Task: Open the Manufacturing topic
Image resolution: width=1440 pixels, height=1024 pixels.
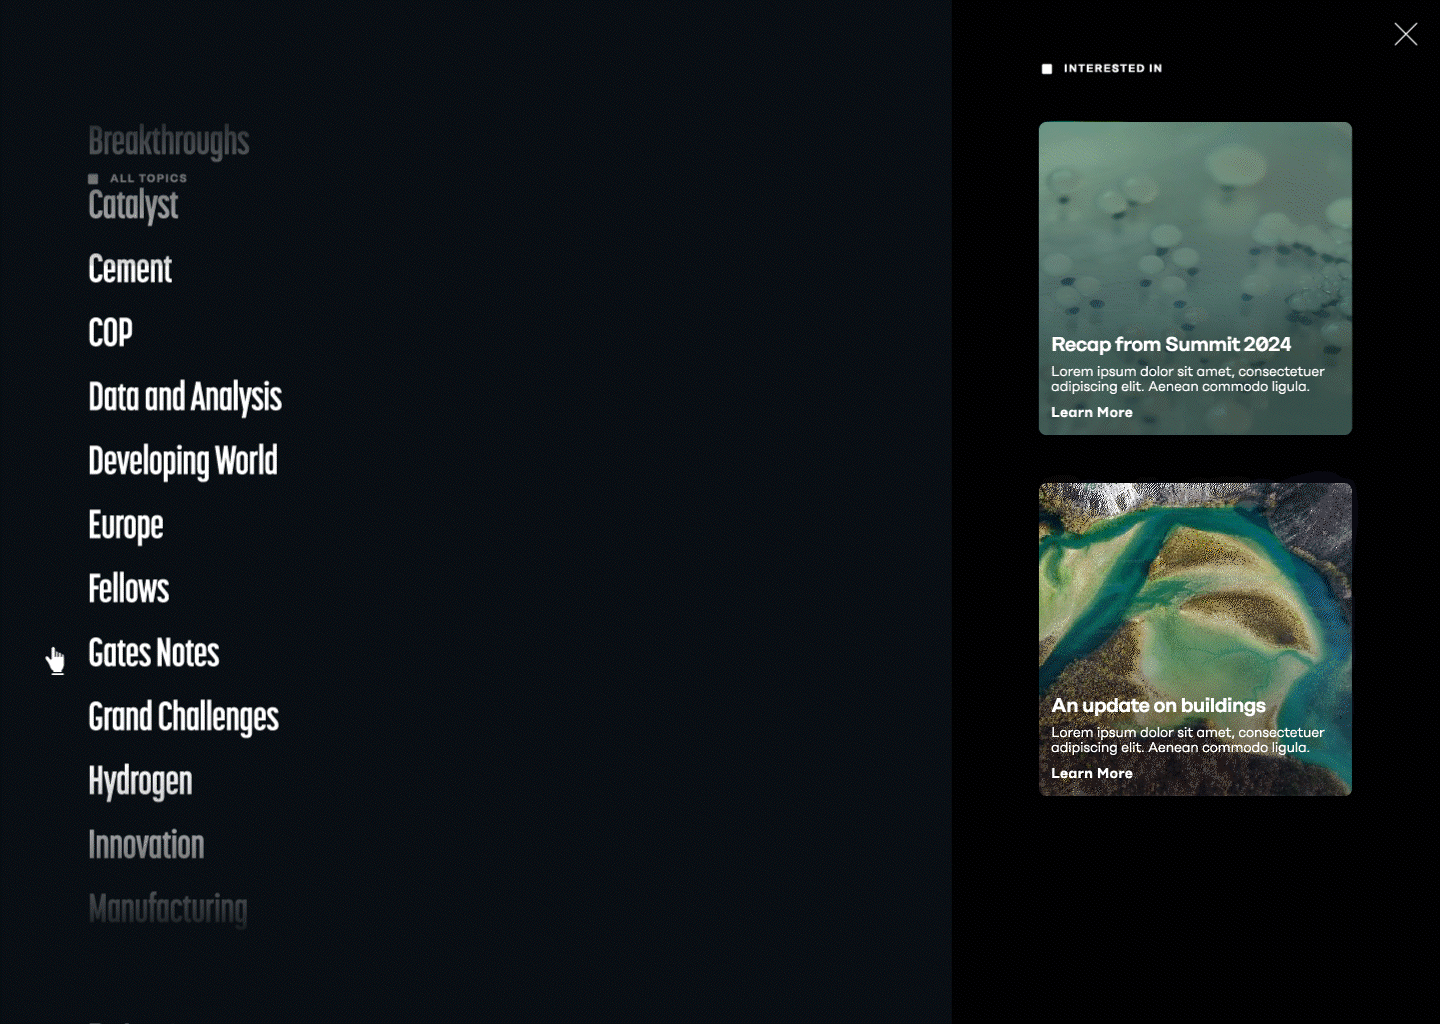Action: 168,909
